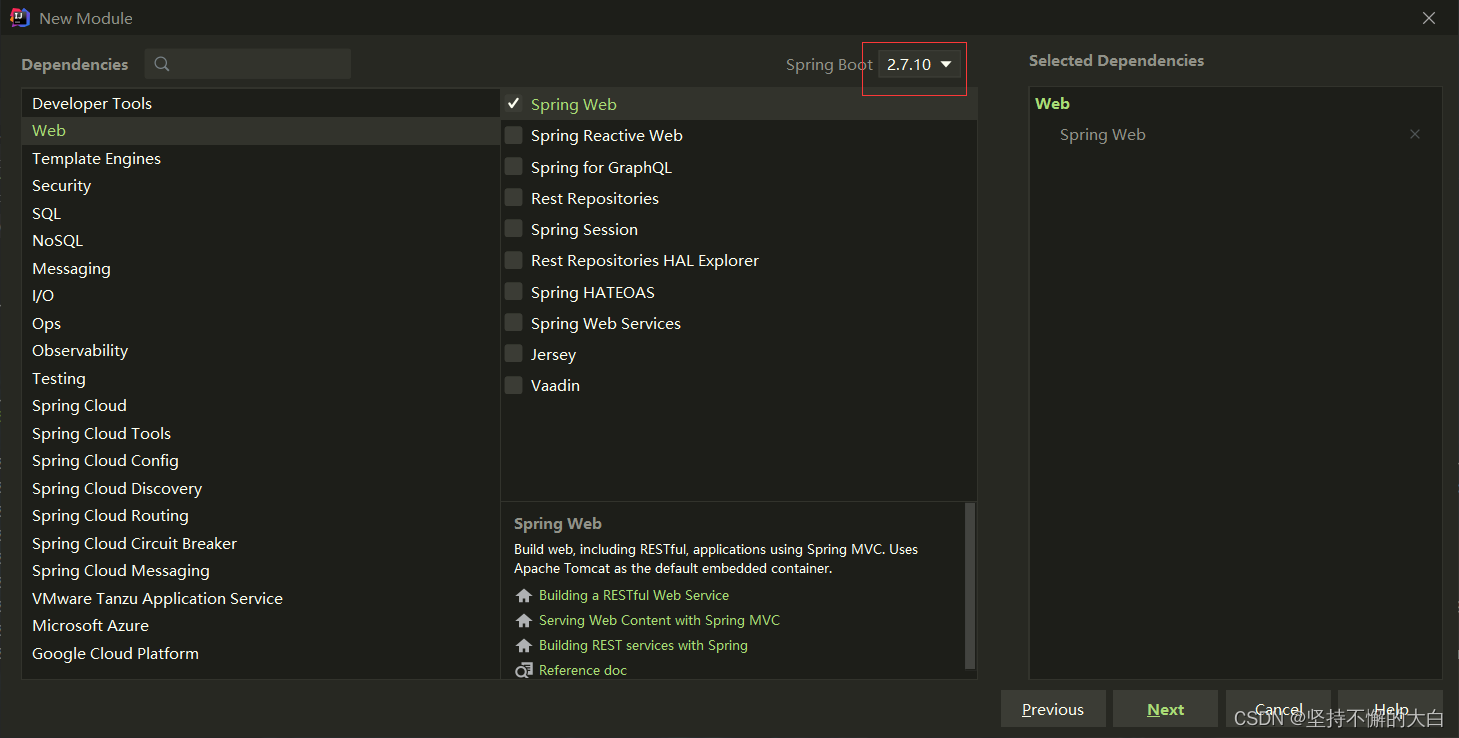Open the Template Engines category
Image resolution: width=1459 pixels, height=738 pixels.
point(260,158)
